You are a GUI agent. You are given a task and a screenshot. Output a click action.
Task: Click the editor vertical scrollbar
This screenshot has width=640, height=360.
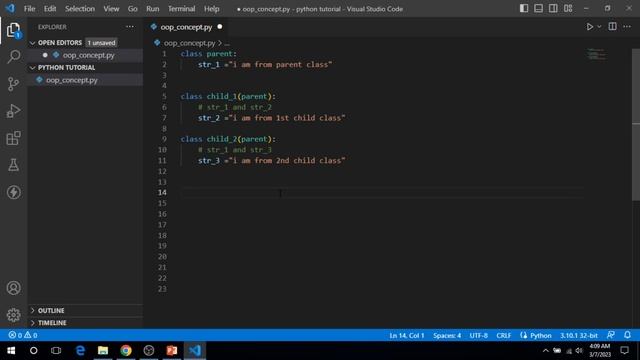(x=636, y=124)
